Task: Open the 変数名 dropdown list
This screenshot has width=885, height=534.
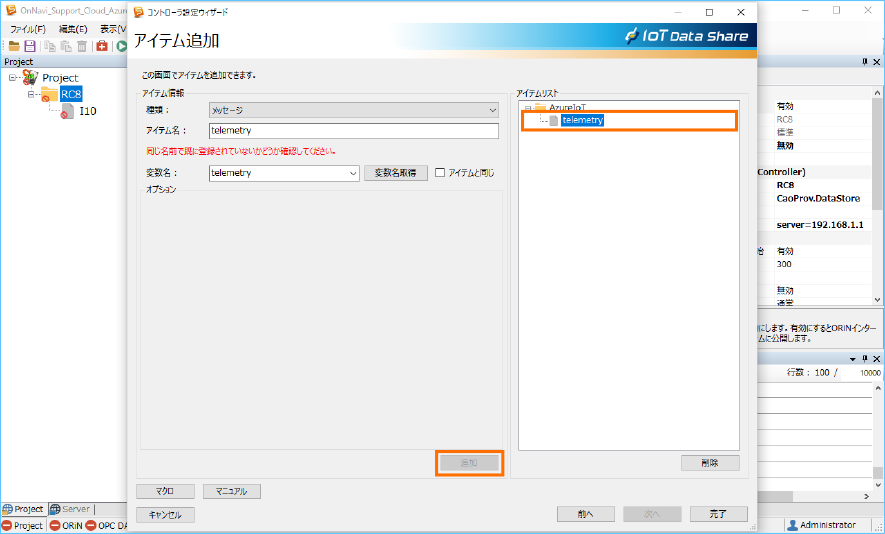Action: point(353,173)
